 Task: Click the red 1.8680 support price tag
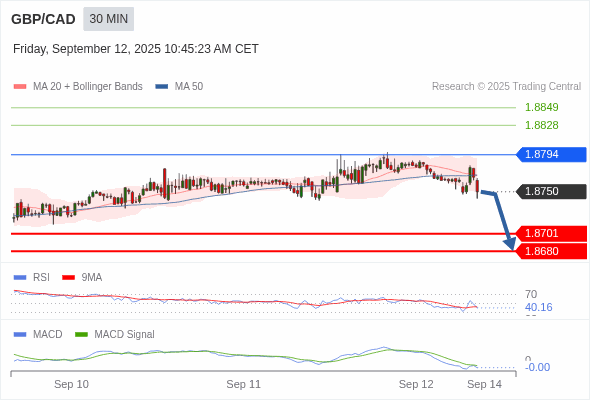(551, 251)
